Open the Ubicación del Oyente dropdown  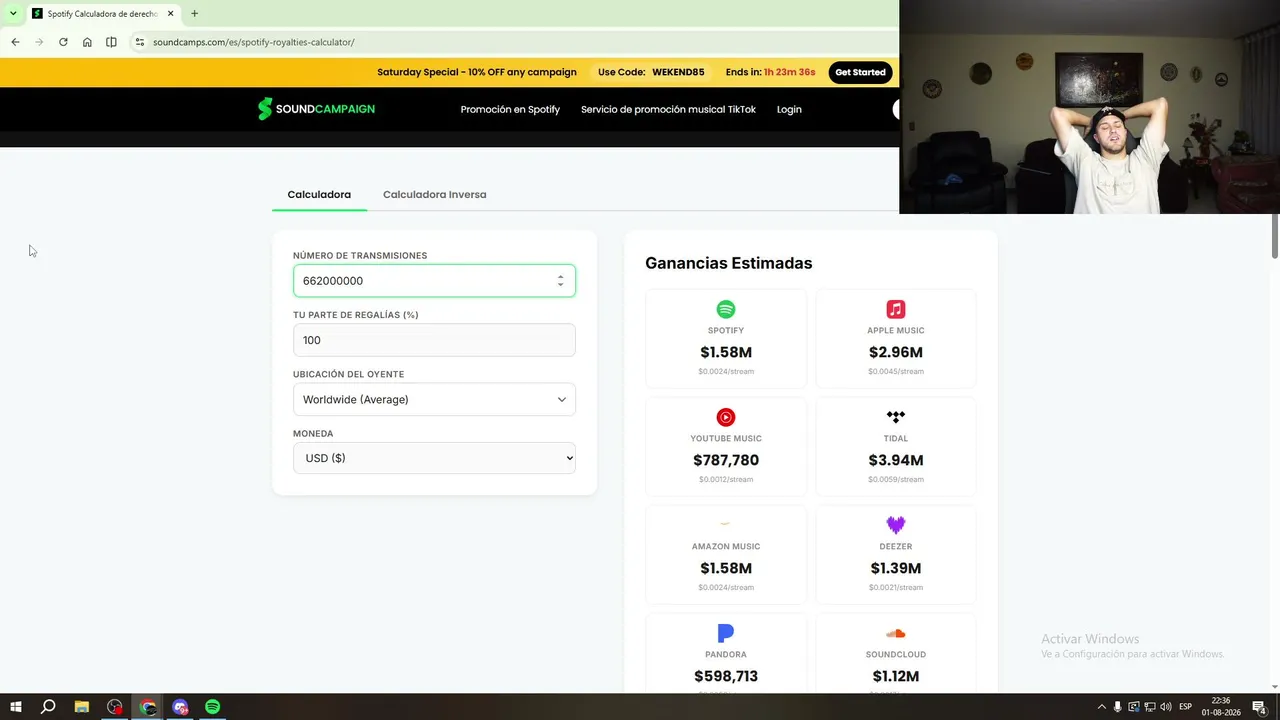434,399
